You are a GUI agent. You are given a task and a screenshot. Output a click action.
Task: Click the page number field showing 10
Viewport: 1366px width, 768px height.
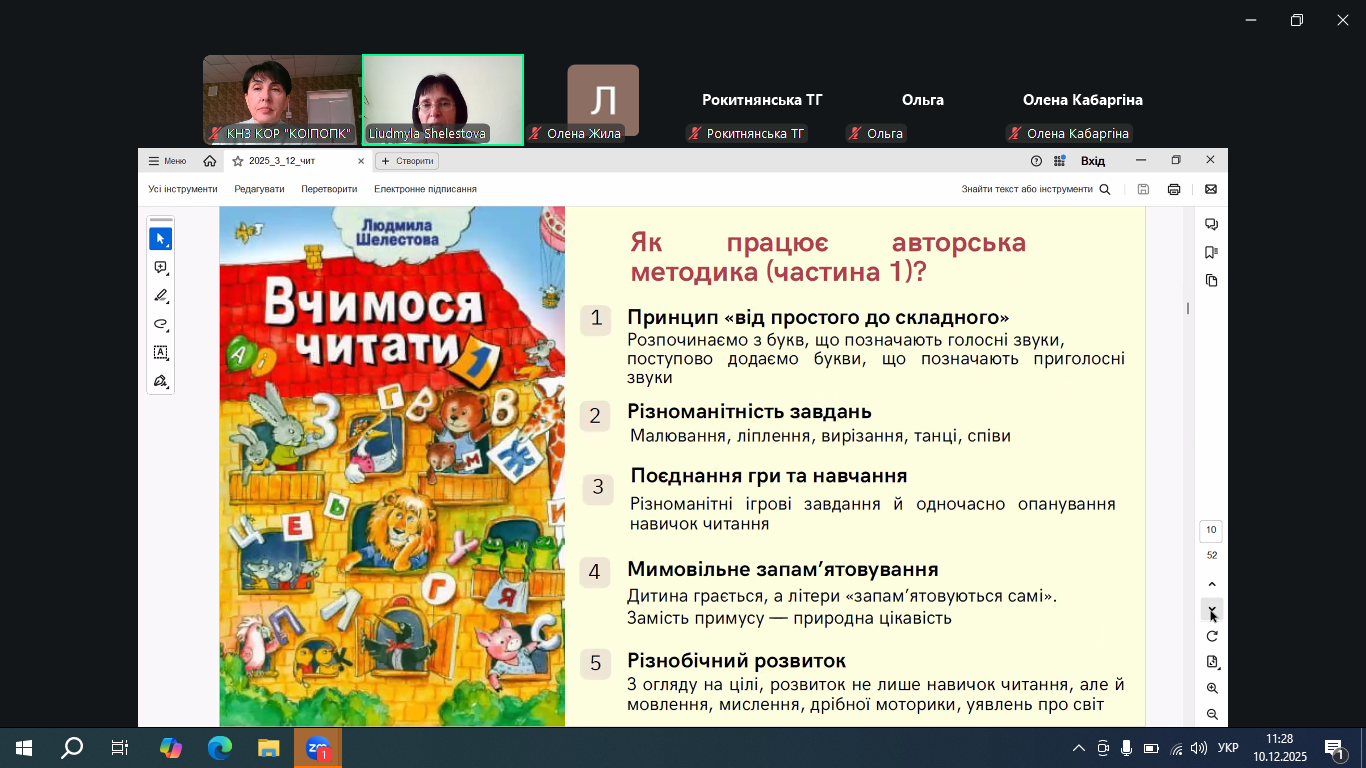tap(1211, 530)
